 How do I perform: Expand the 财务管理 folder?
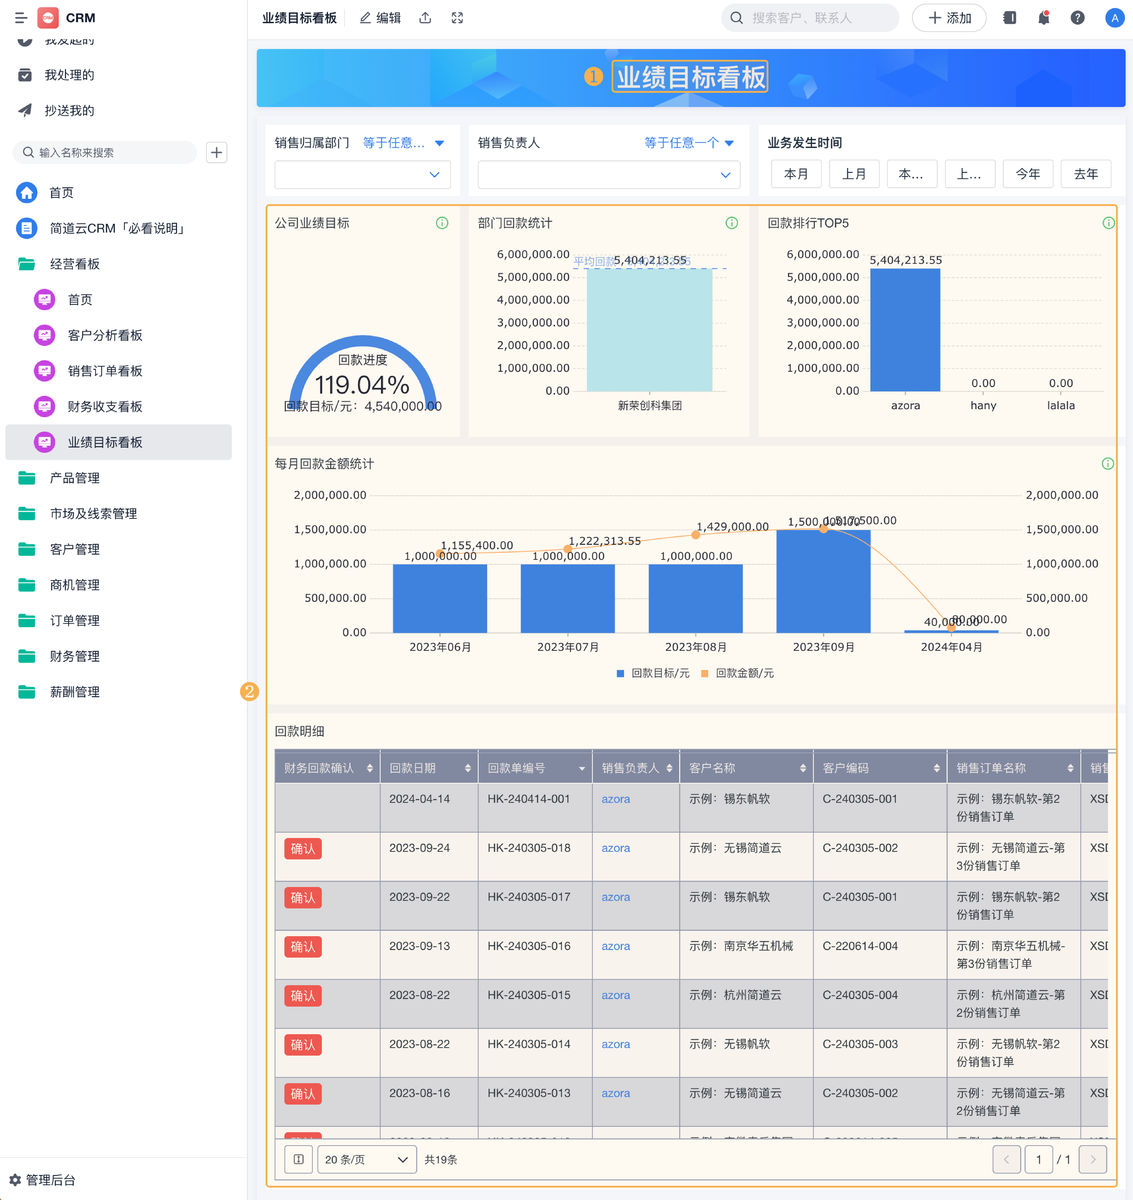(x=118, y=656)
